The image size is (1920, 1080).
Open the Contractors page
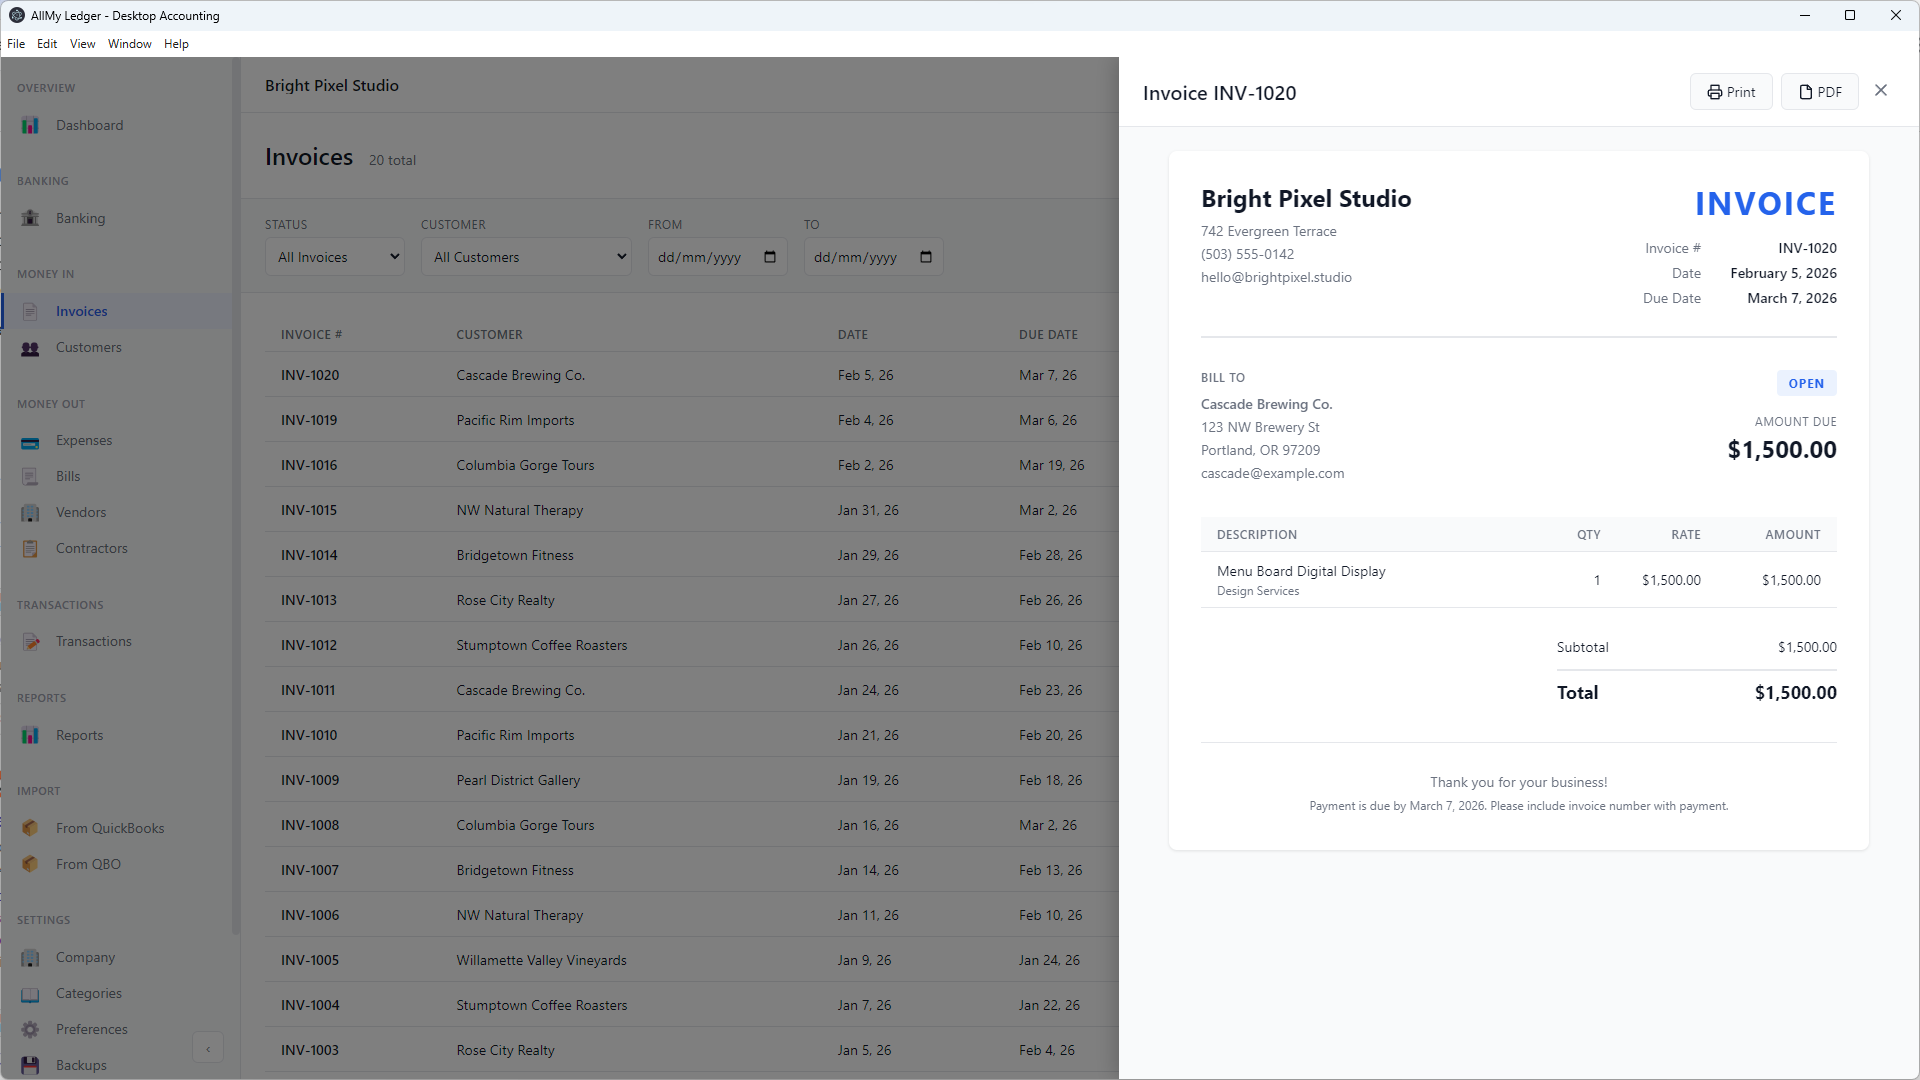91,548
